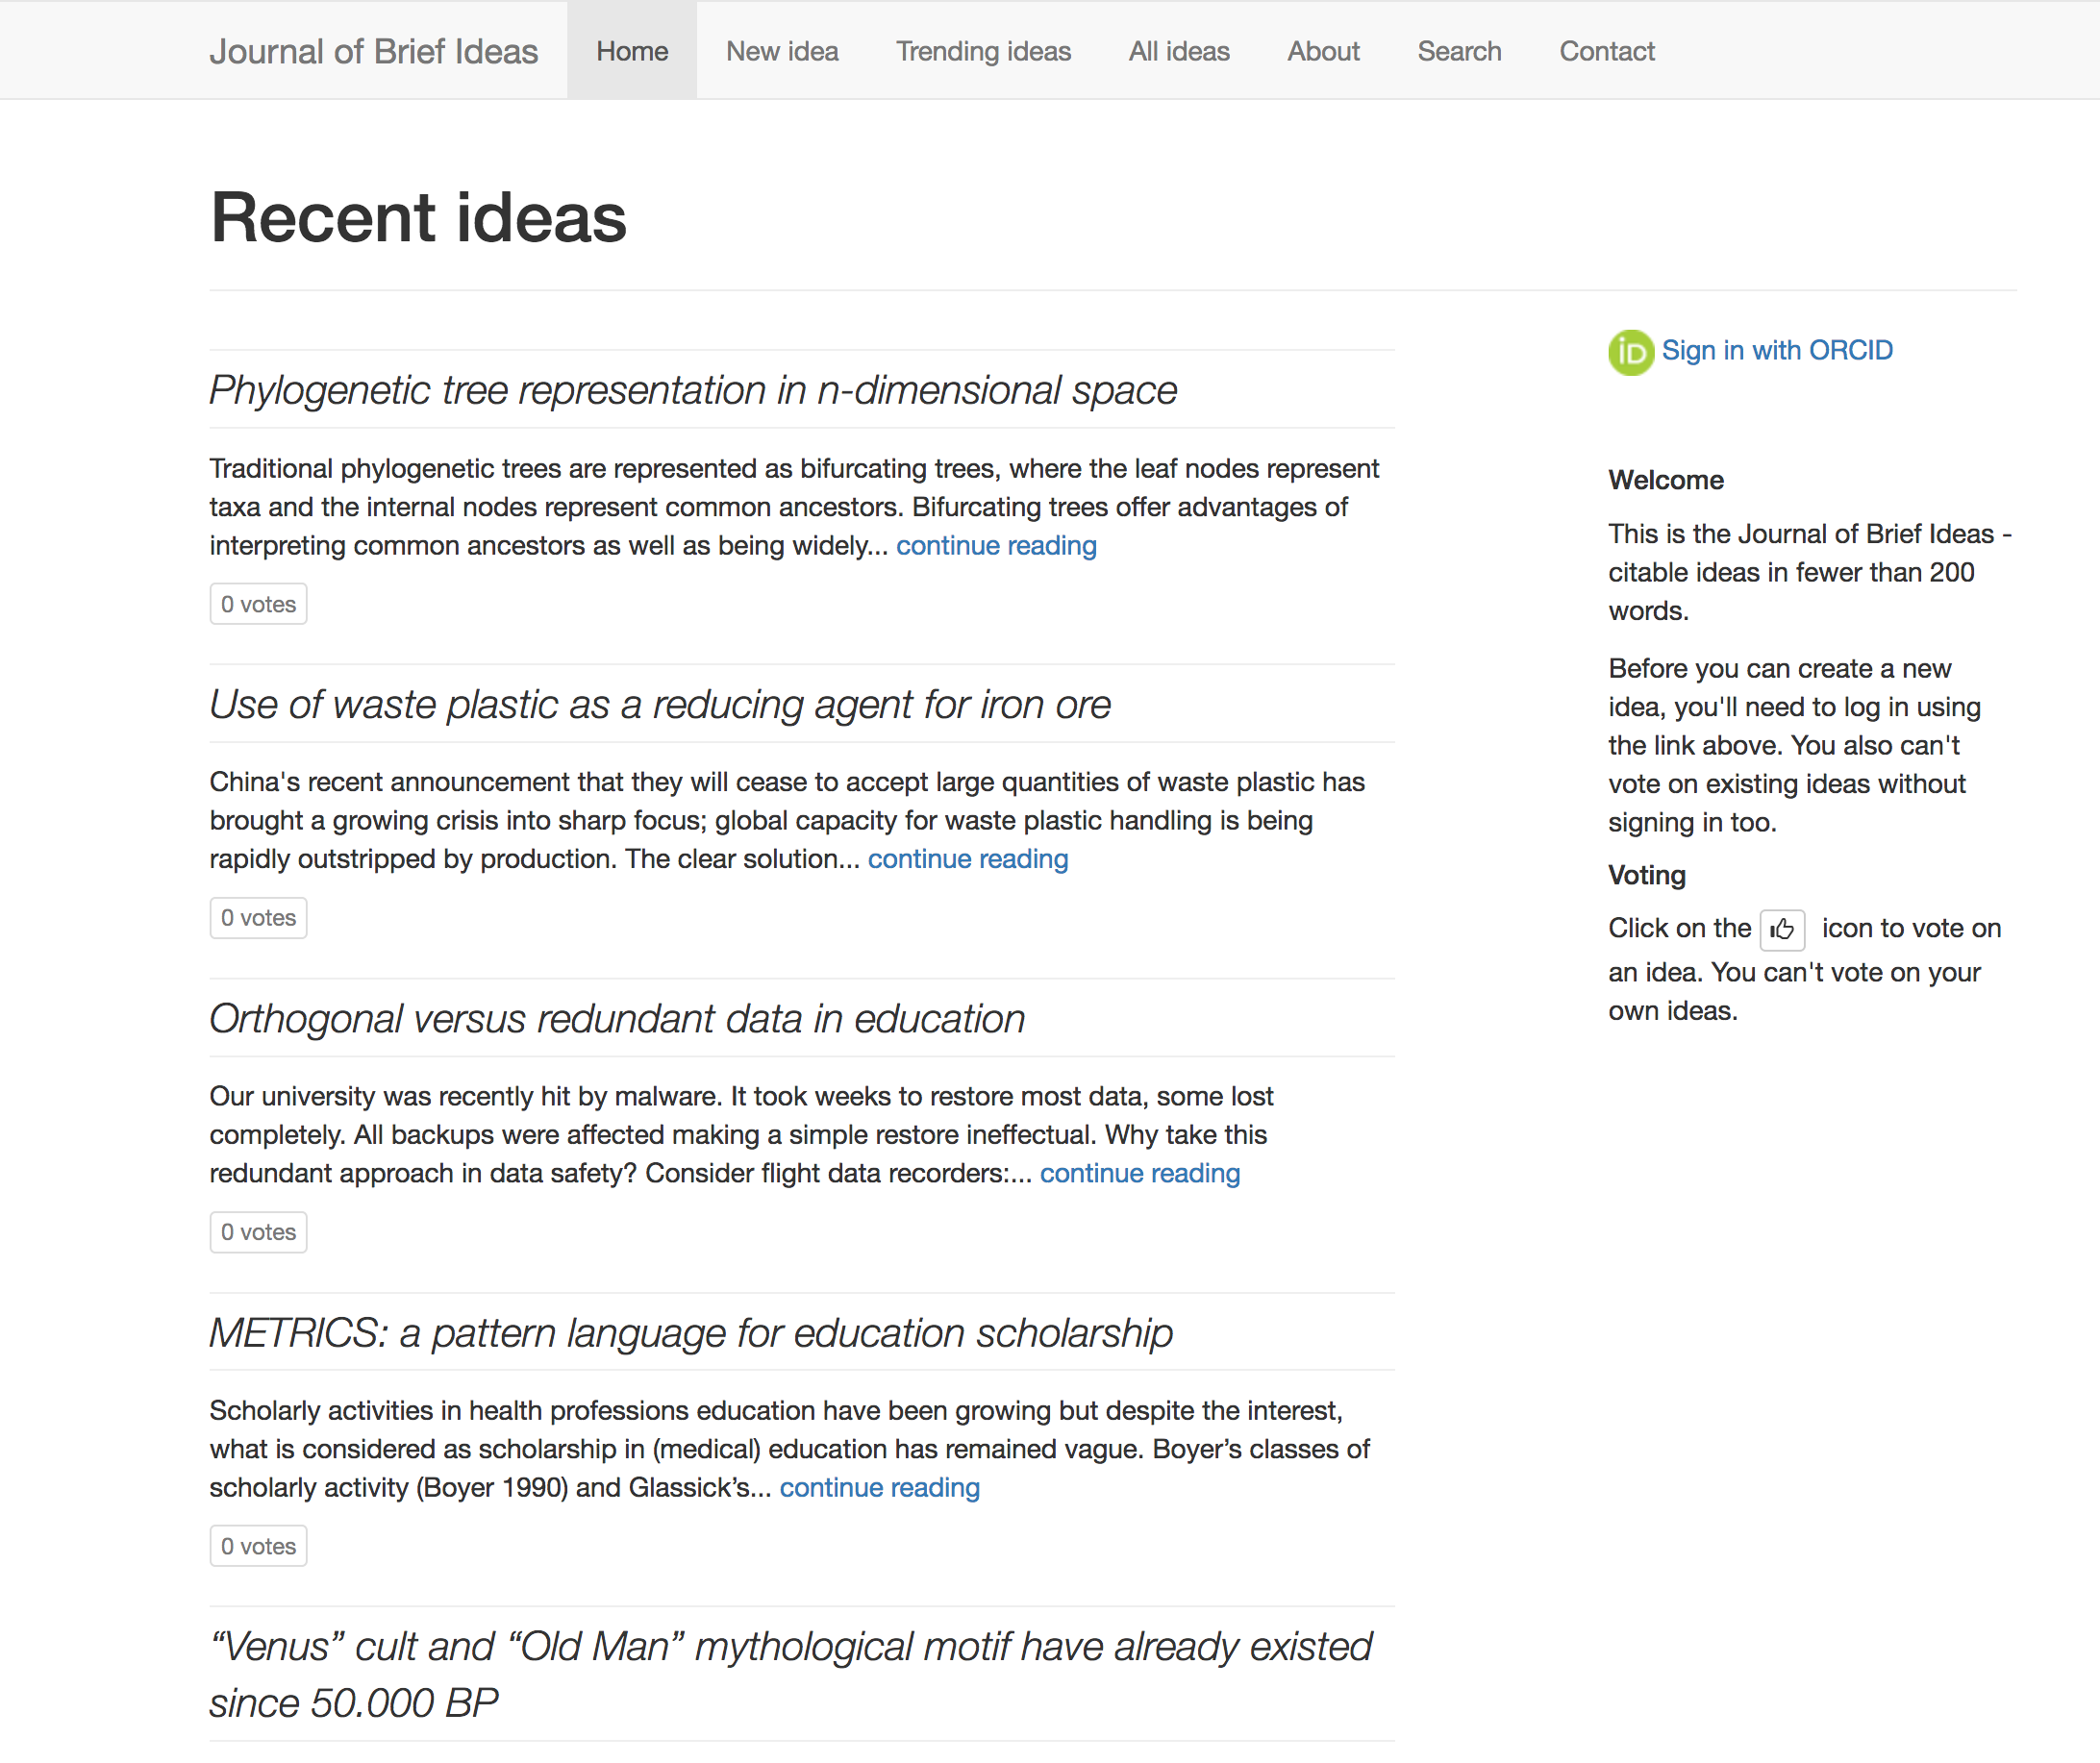The image size is (2100, 1763).
Task: Open the Search page
Action: point(1459,50)
